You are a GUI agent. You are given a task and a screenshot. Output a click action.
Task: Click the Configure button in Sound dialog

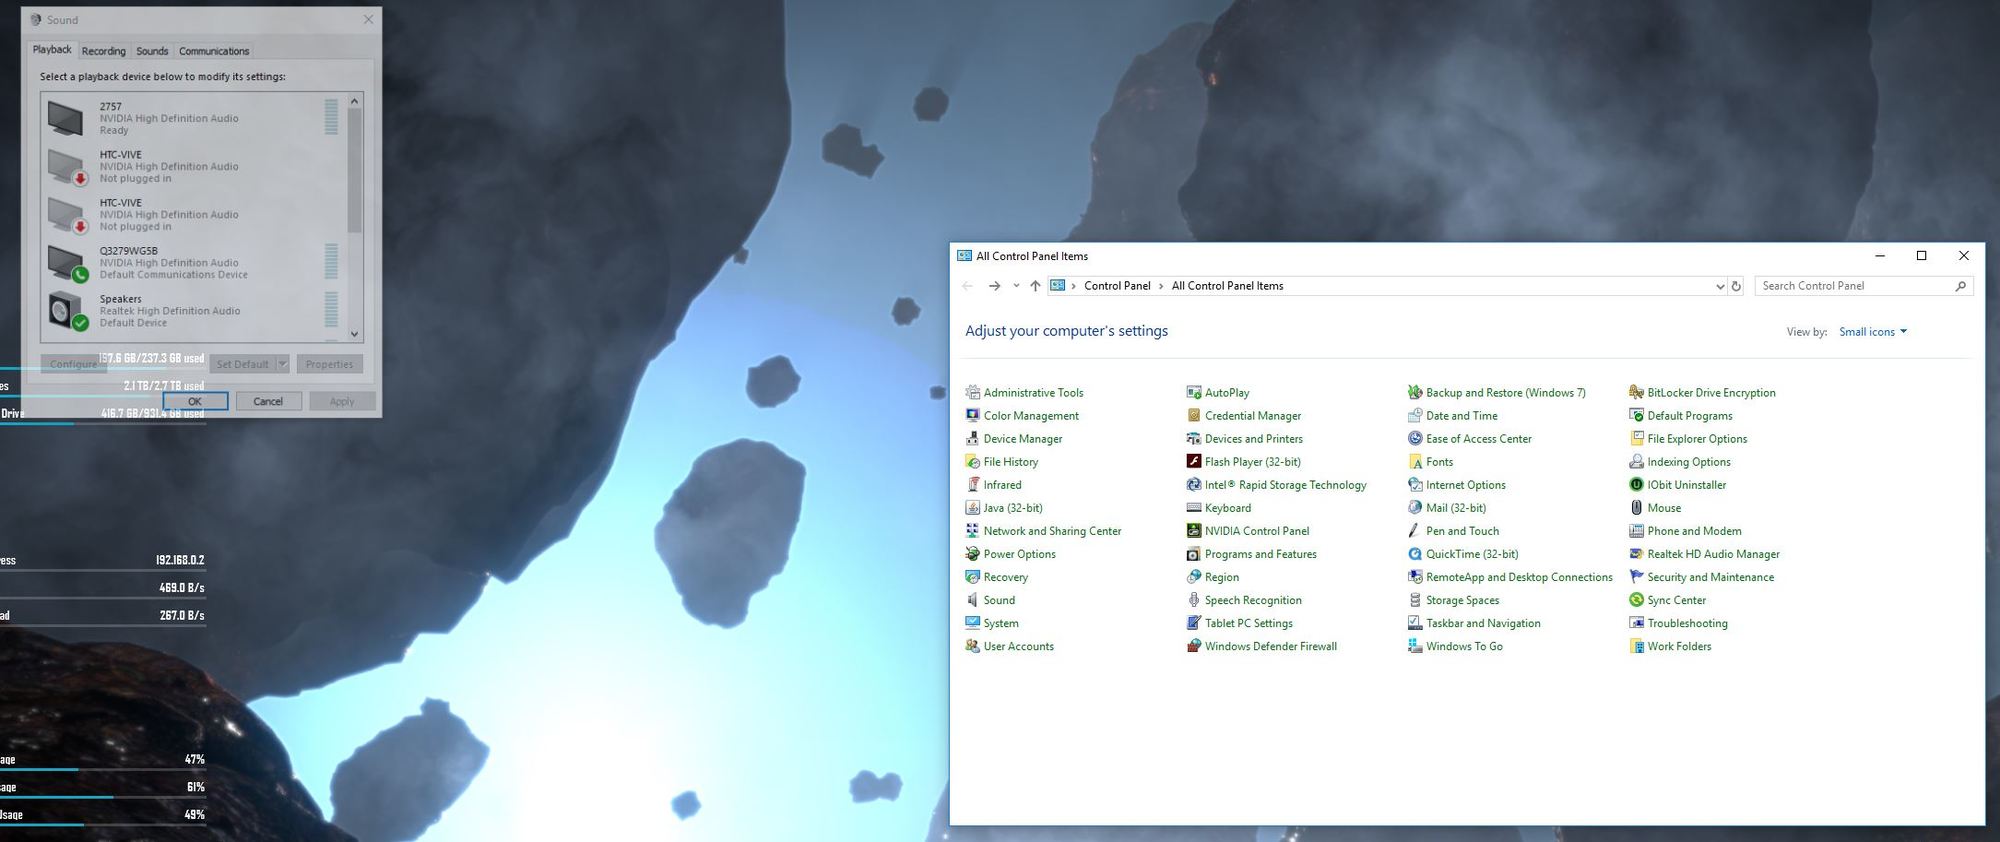point(73,364)
